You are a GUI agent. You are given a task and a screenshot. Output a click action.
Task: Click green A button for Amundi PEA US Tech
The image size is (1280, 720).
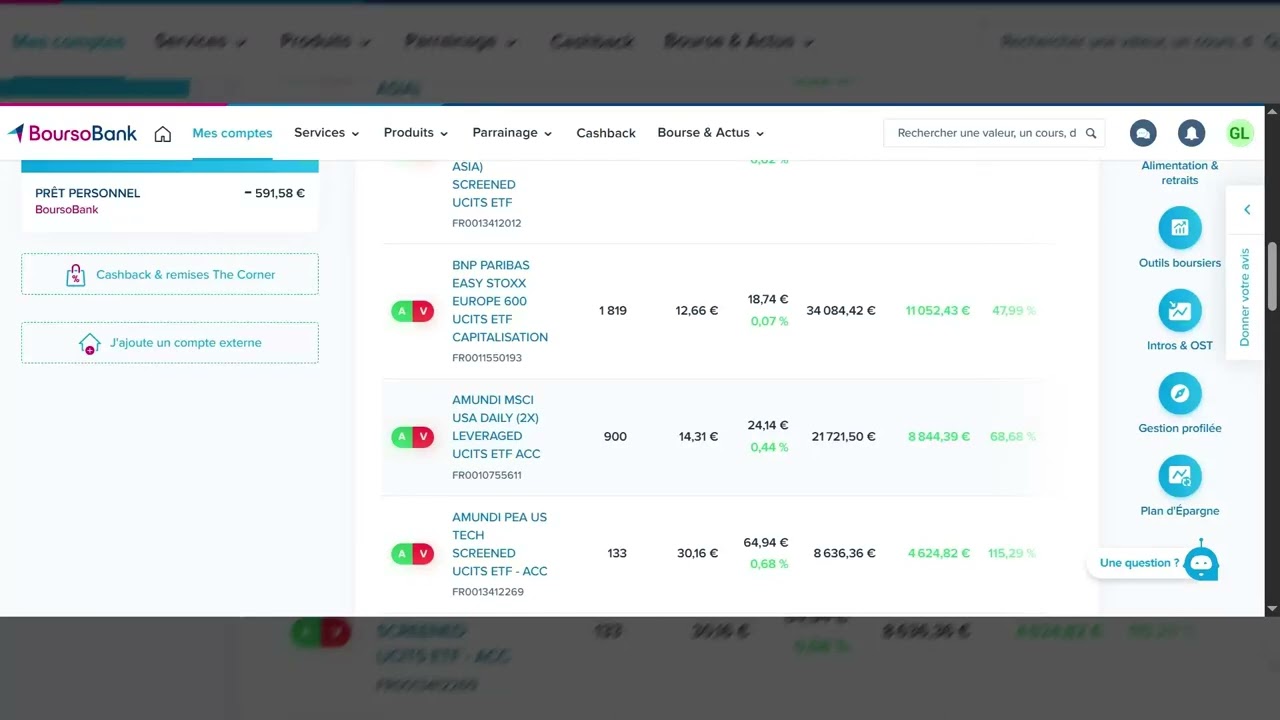402,553
